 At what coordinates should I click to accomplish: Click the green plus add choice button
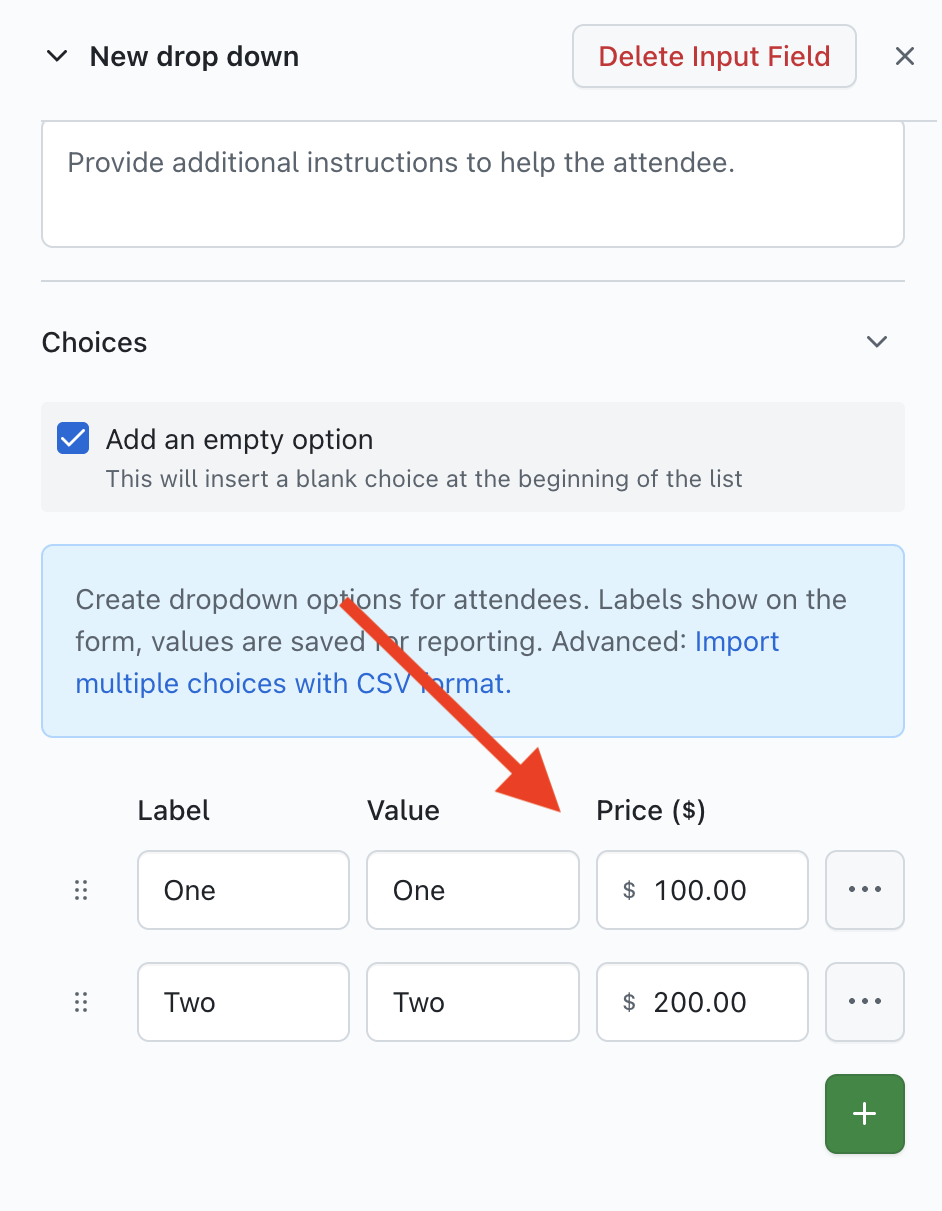(x=864, y=1113)
